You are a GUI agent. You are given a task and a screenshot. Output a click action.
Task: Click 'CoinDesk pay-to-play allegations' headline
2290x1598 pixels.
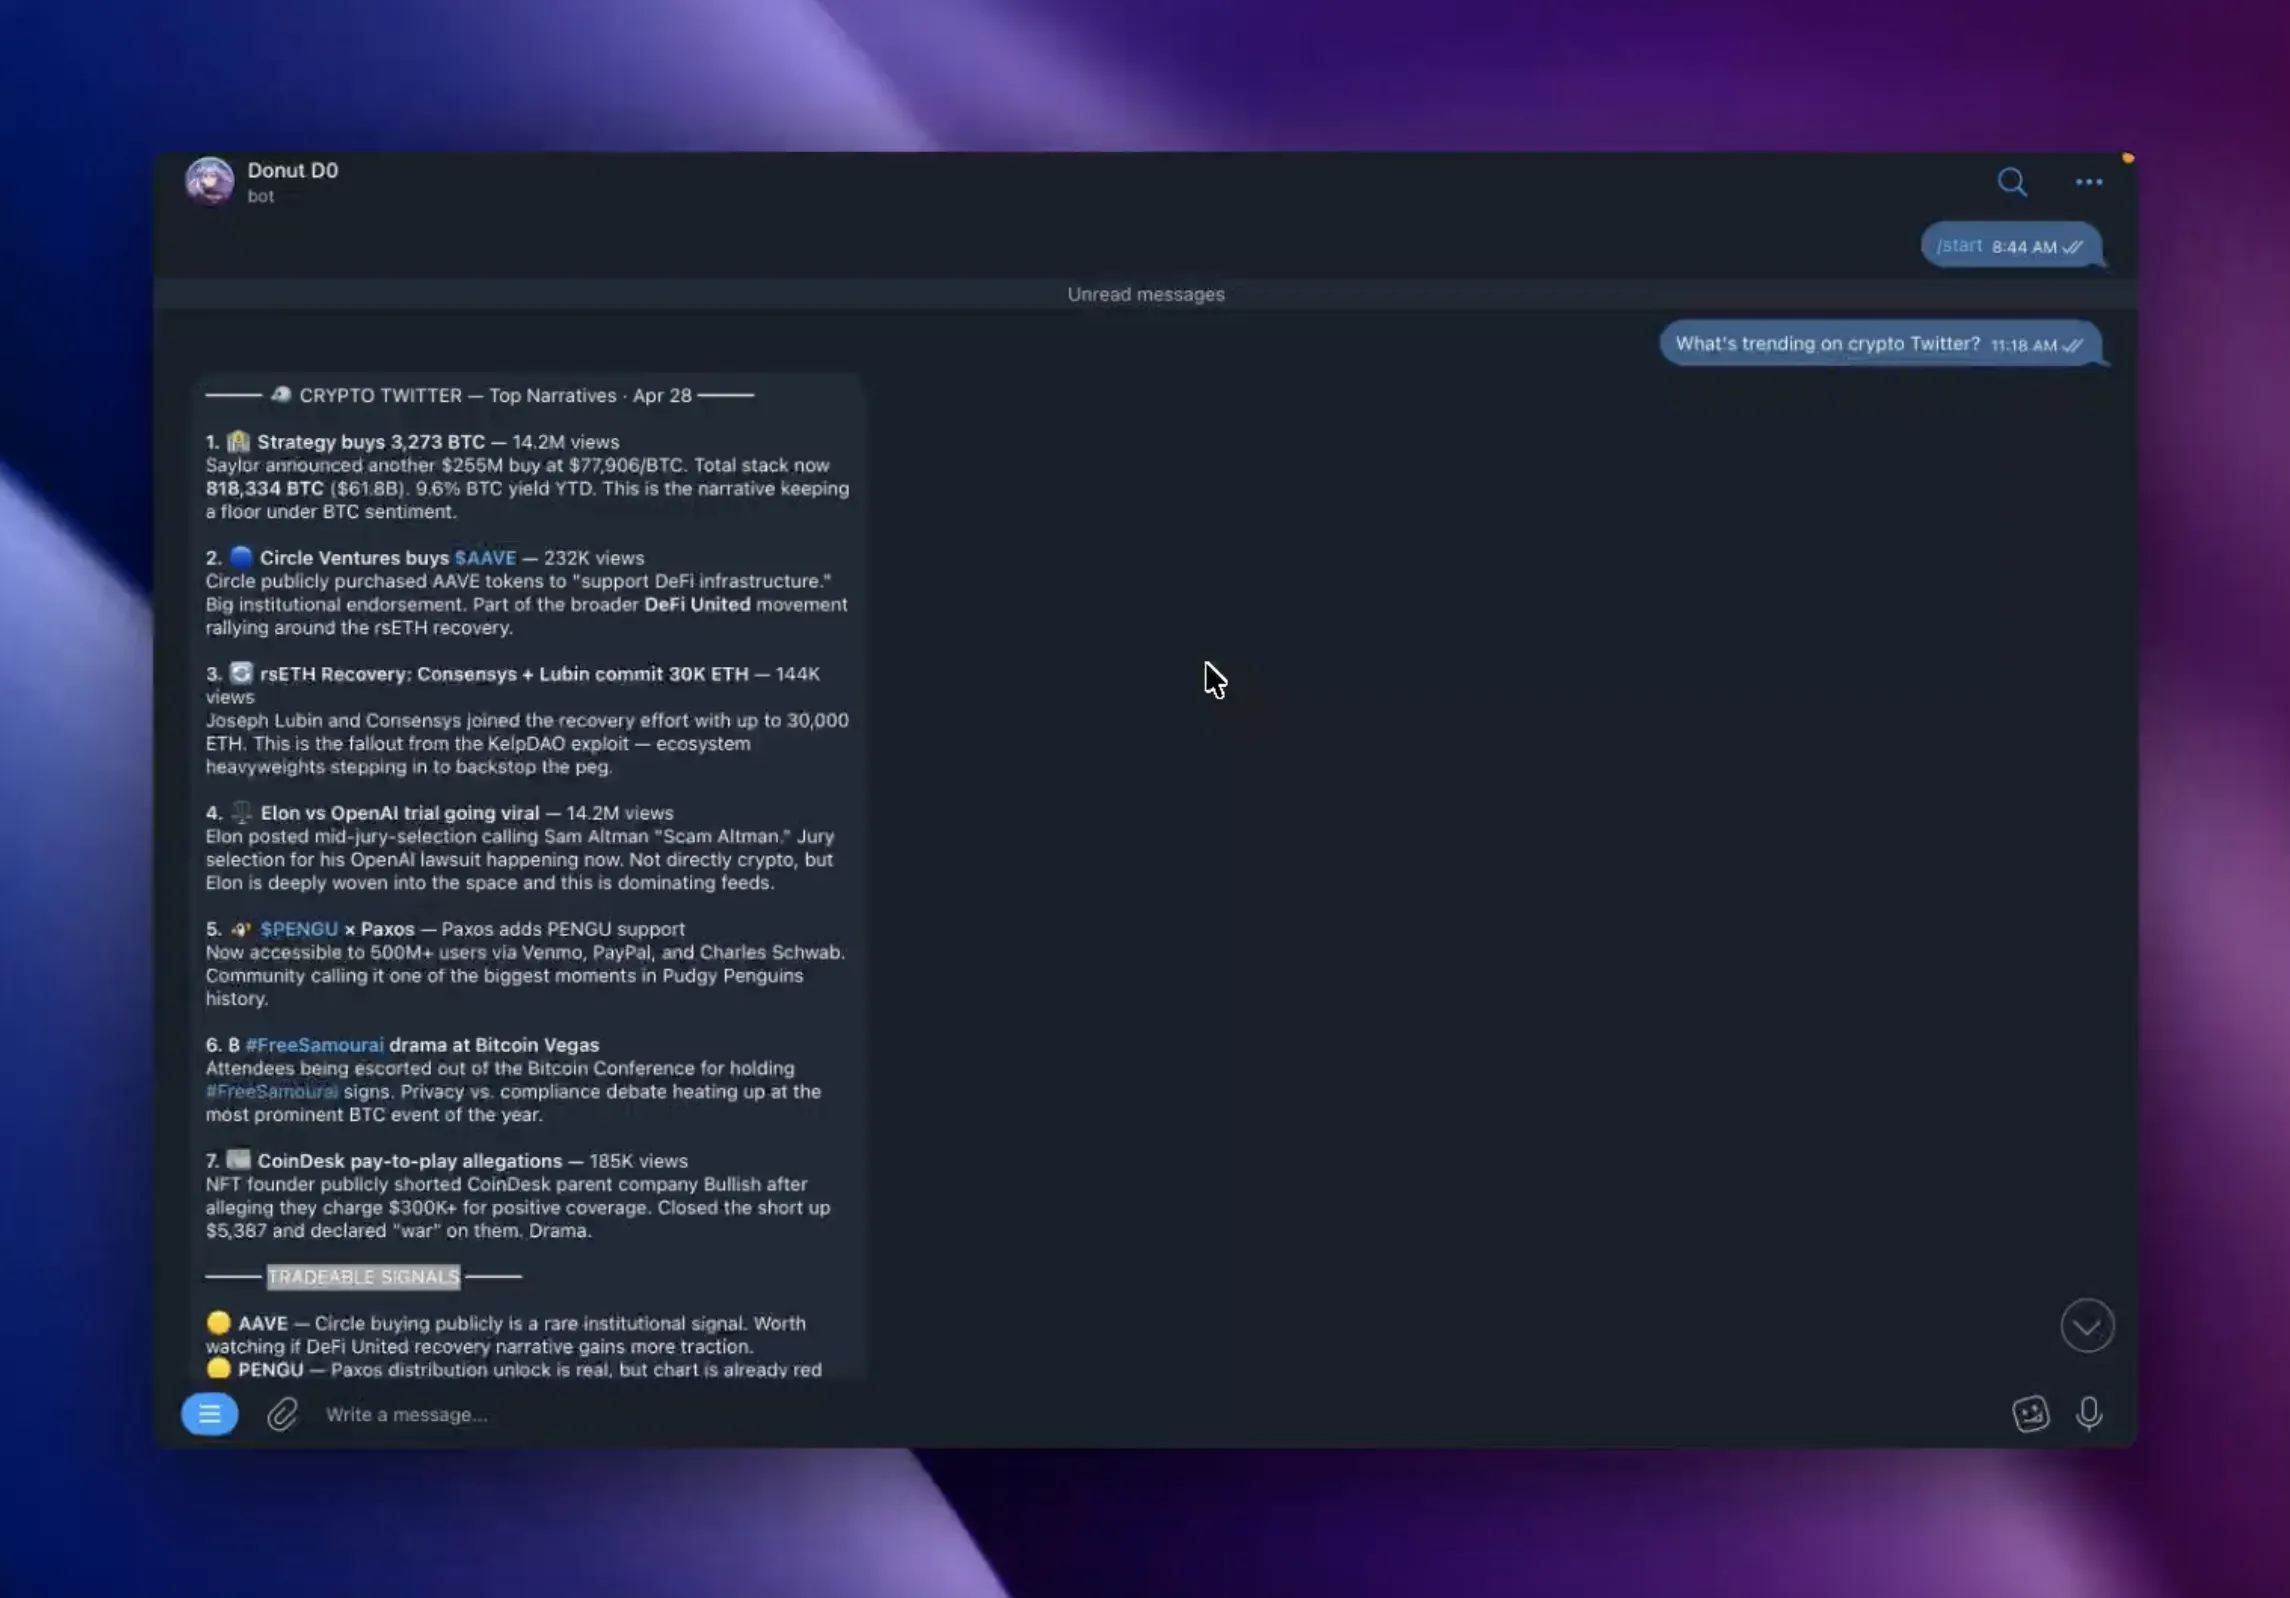409,1161
